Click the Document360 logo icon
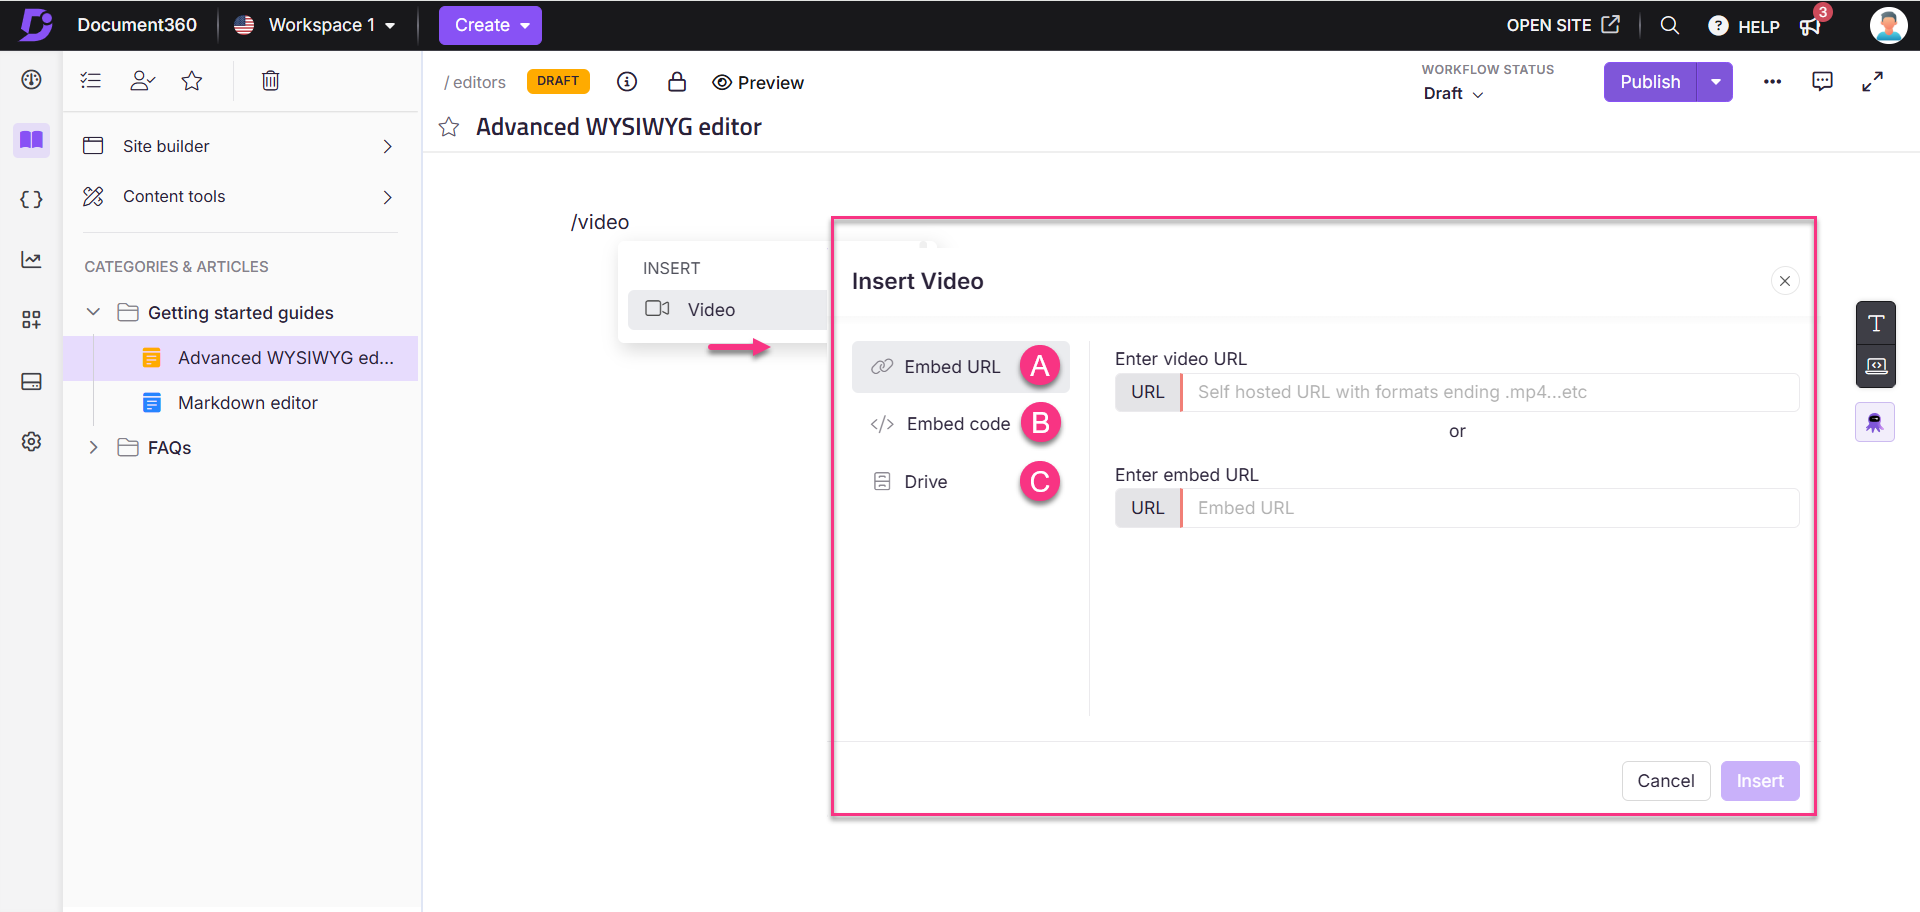Screen dimensions: 1920x912 pos(36,24)
